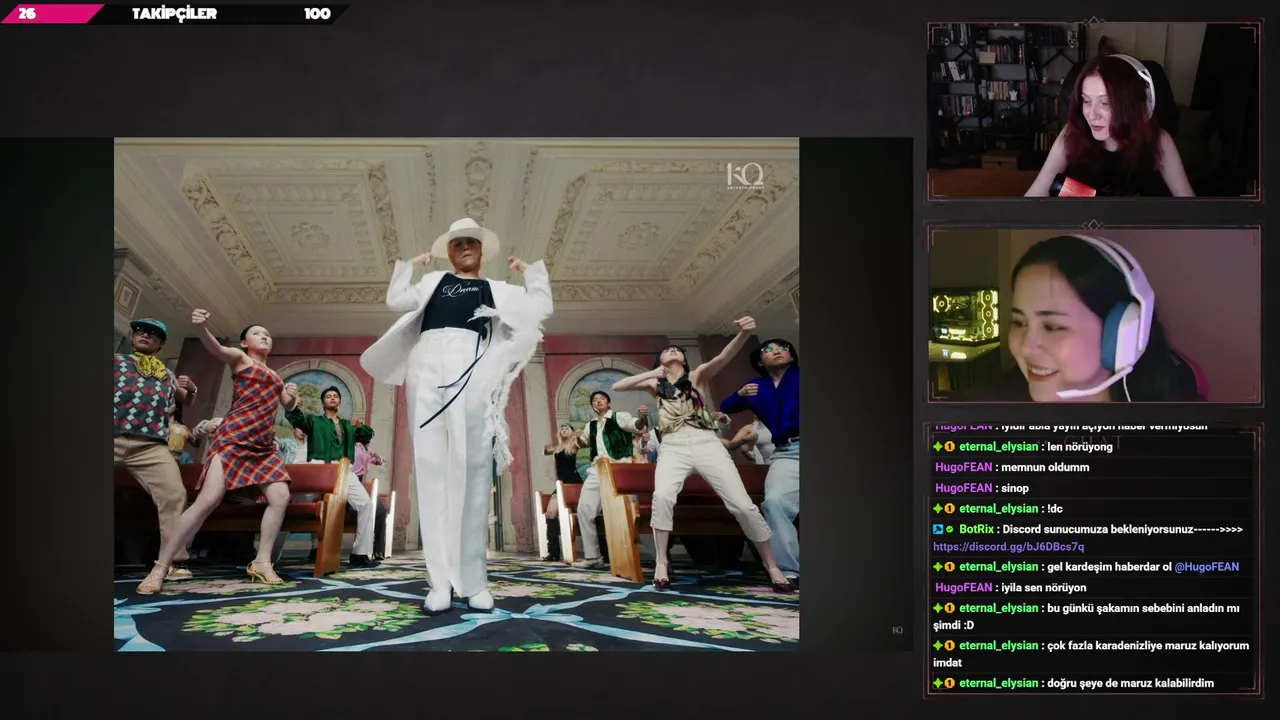Click the message "iyila sen nörüyon"
1280x720 pixels.
(1044, 588)
